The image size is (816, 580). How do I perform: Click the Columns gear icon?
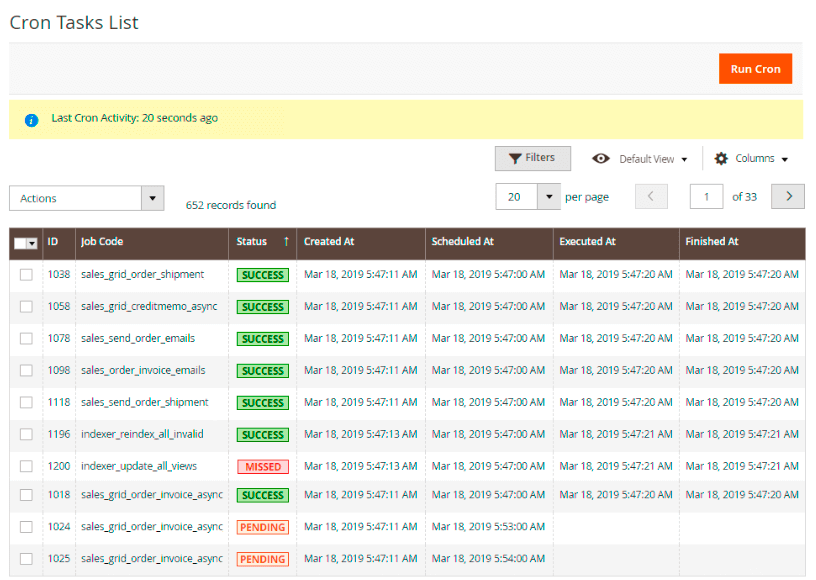point(722,158)
